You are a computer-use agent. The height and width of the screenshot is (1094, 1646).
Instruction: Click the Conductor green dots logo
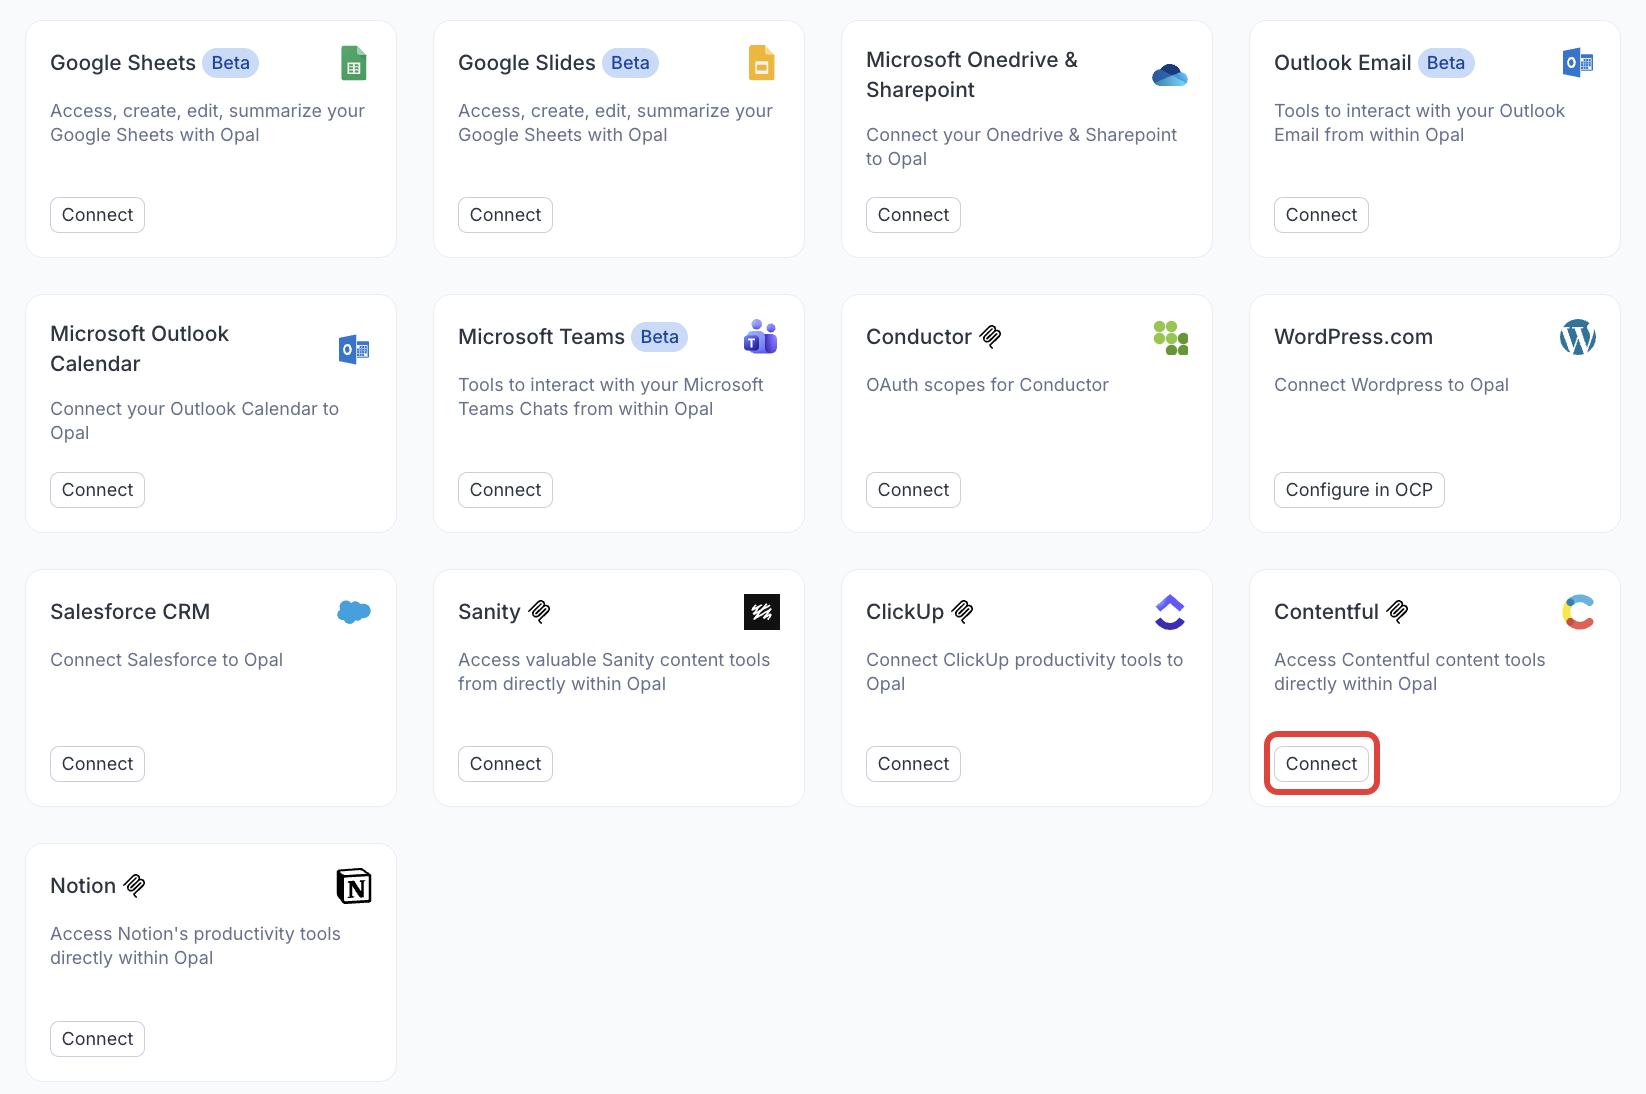[1170, 337]
